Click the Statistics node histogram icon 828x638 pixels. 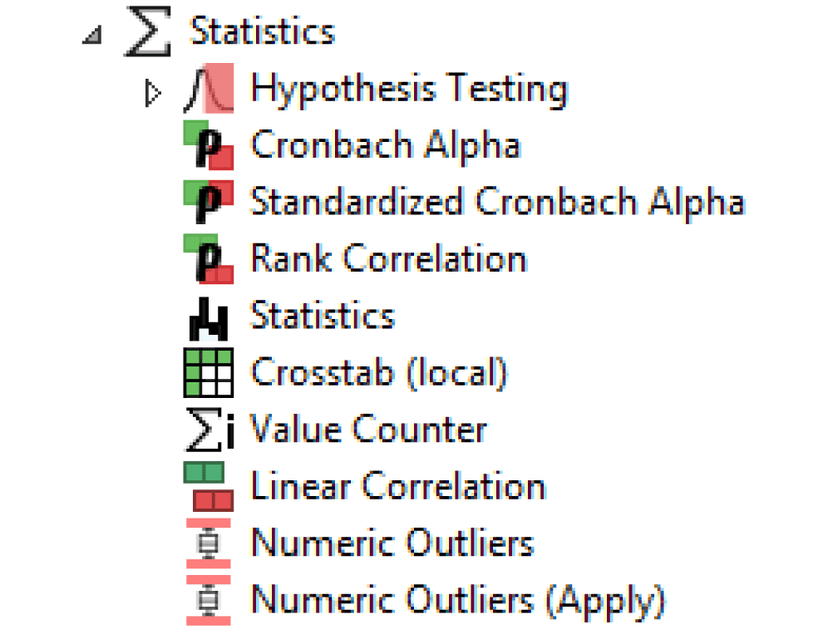tap(208, 318)
